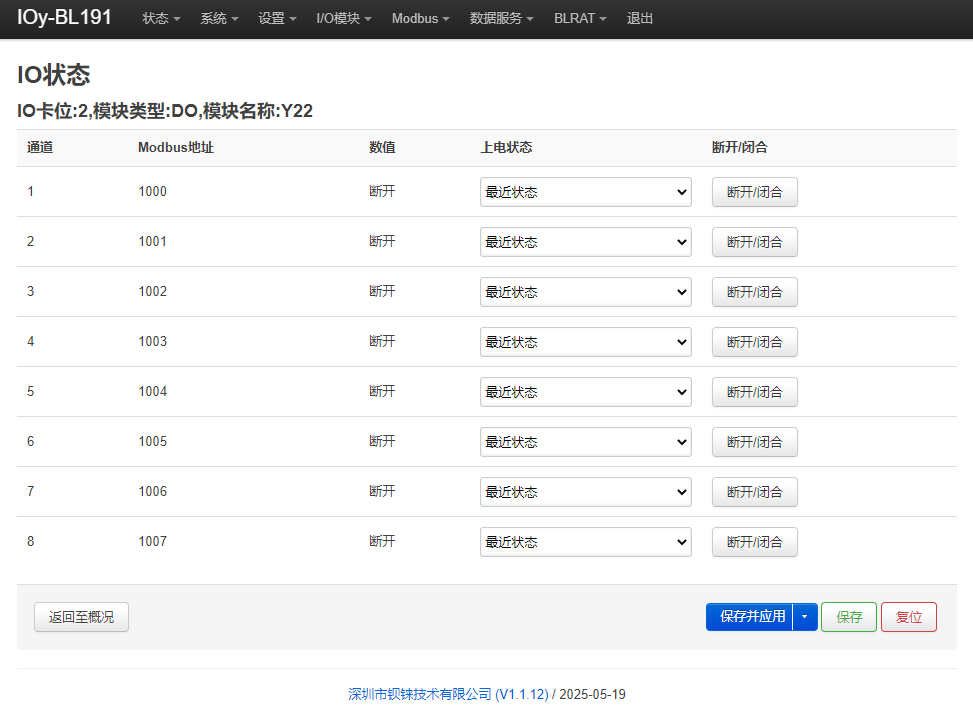The height and width of the screenshot is (712, 973).
Task: Click 退出 to log out
Action: [x=640, y=19]
